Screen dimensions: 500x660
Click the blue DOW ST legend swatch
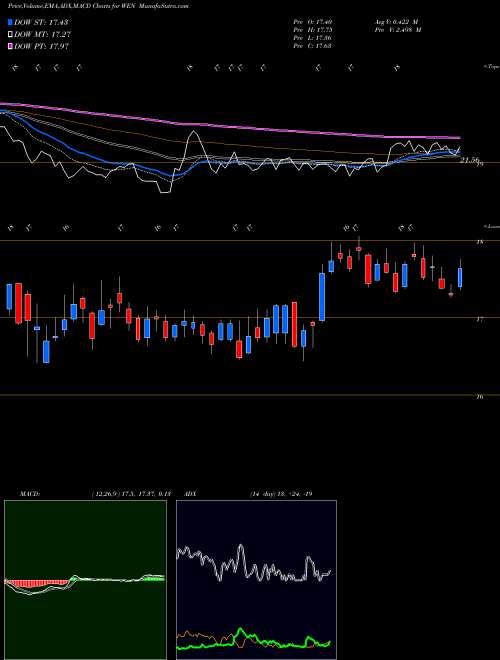[x=11, y=22]
